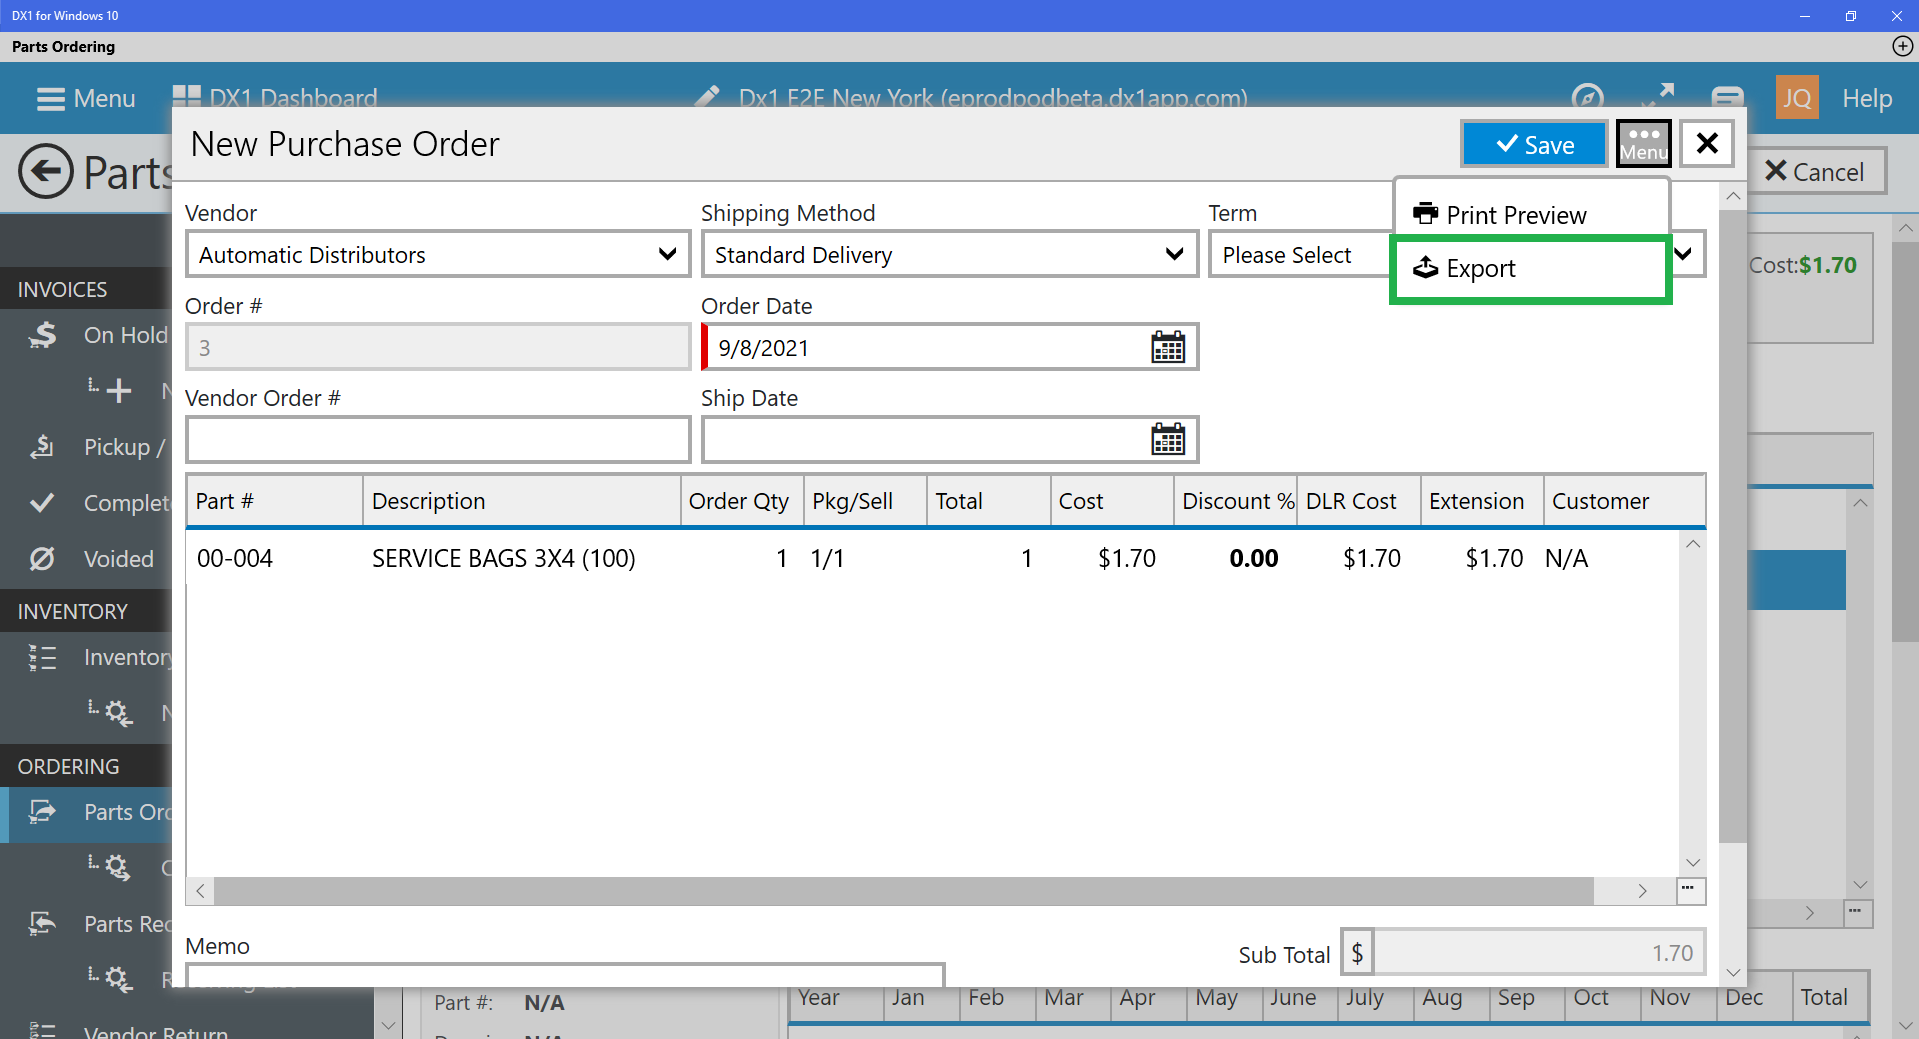Click the 0.00 discount value
1919x1039 pixels.
[1254, 558]
